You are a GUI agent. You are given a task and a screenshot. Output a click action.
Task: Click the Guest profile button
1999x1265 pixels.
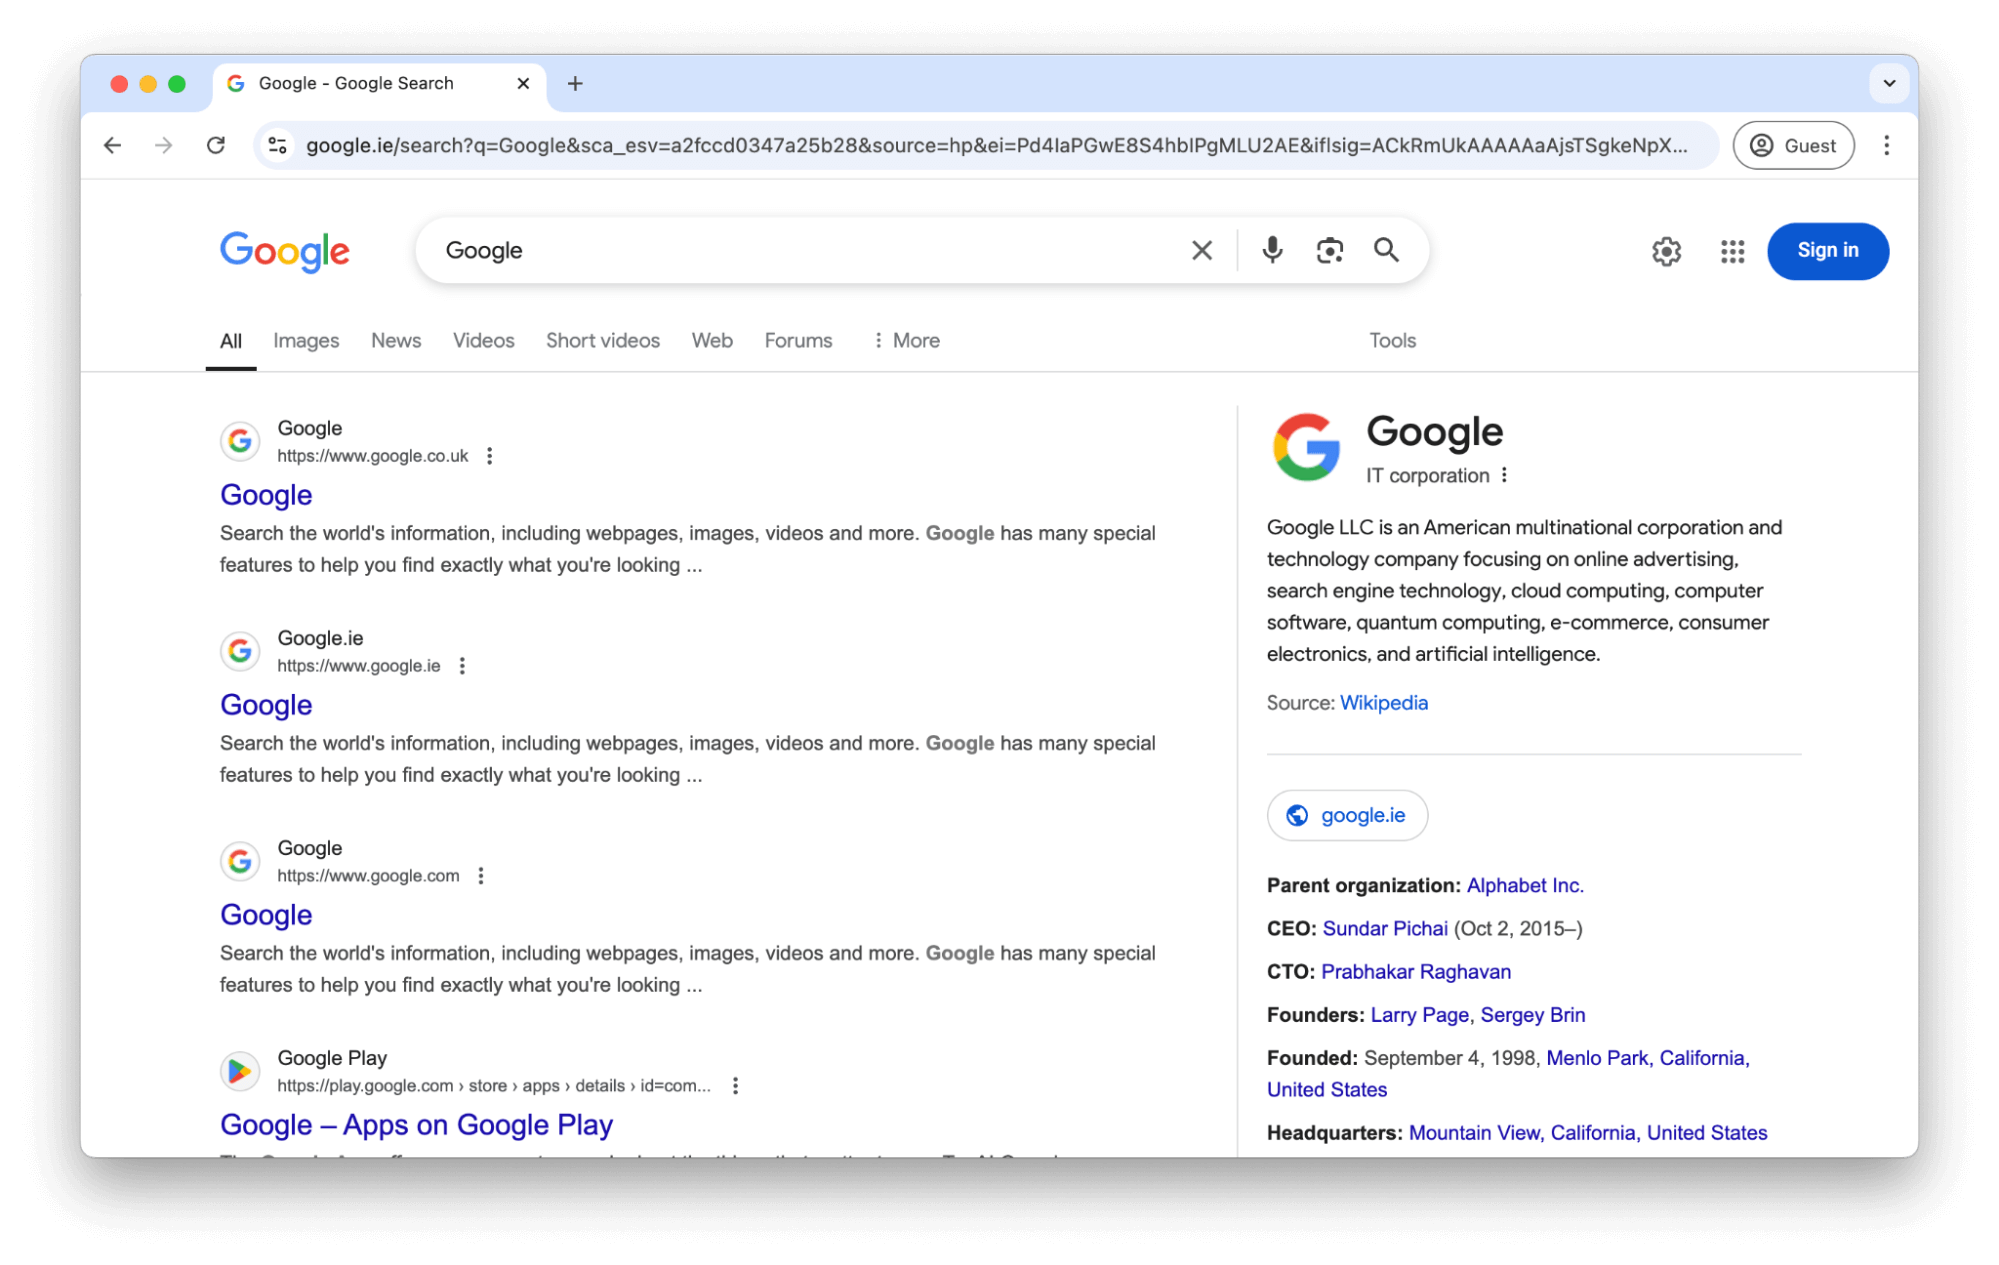point(1793,145)
